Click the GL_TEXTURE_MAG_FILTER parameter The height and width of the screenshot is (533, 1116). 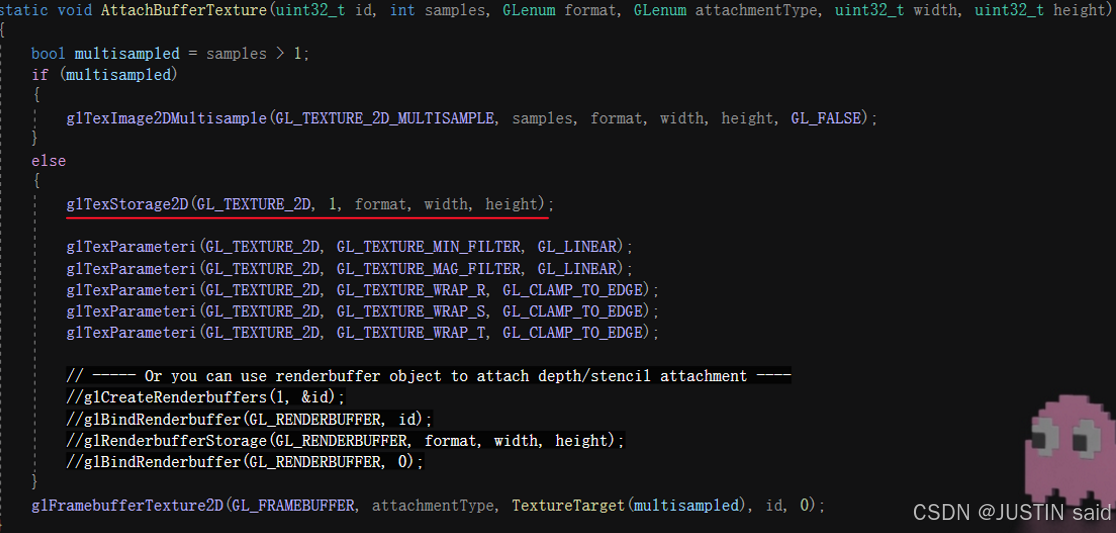pos(428,268)
